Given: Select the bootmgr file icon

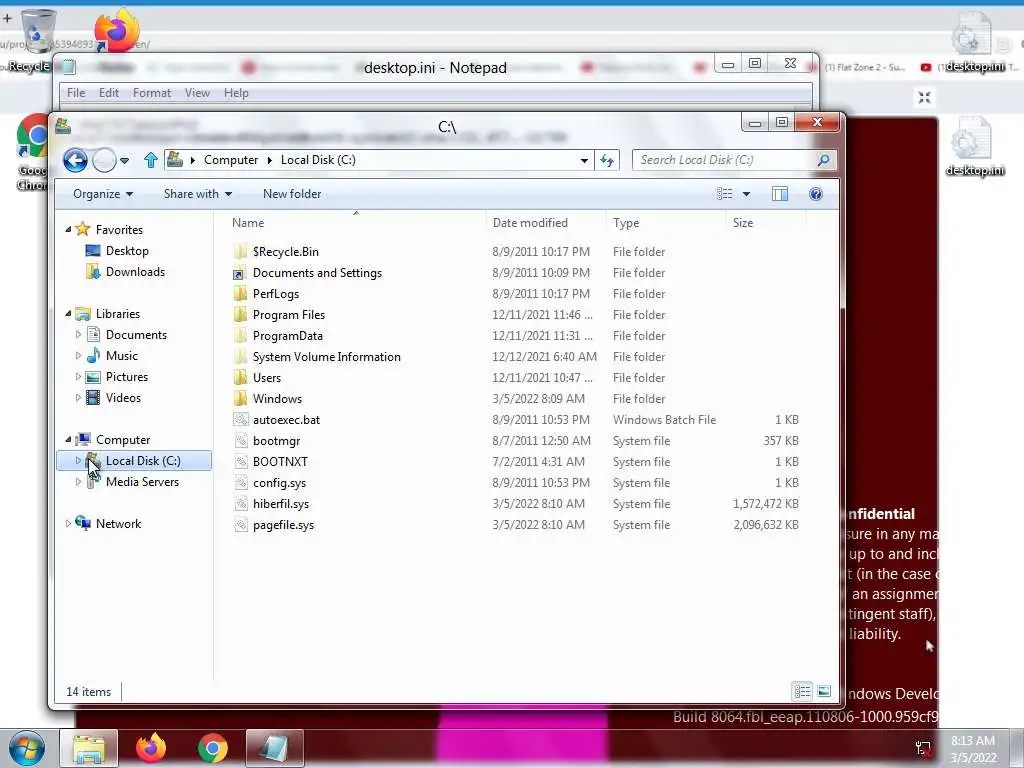Looking at the screenshot, I should pos(240,441).
